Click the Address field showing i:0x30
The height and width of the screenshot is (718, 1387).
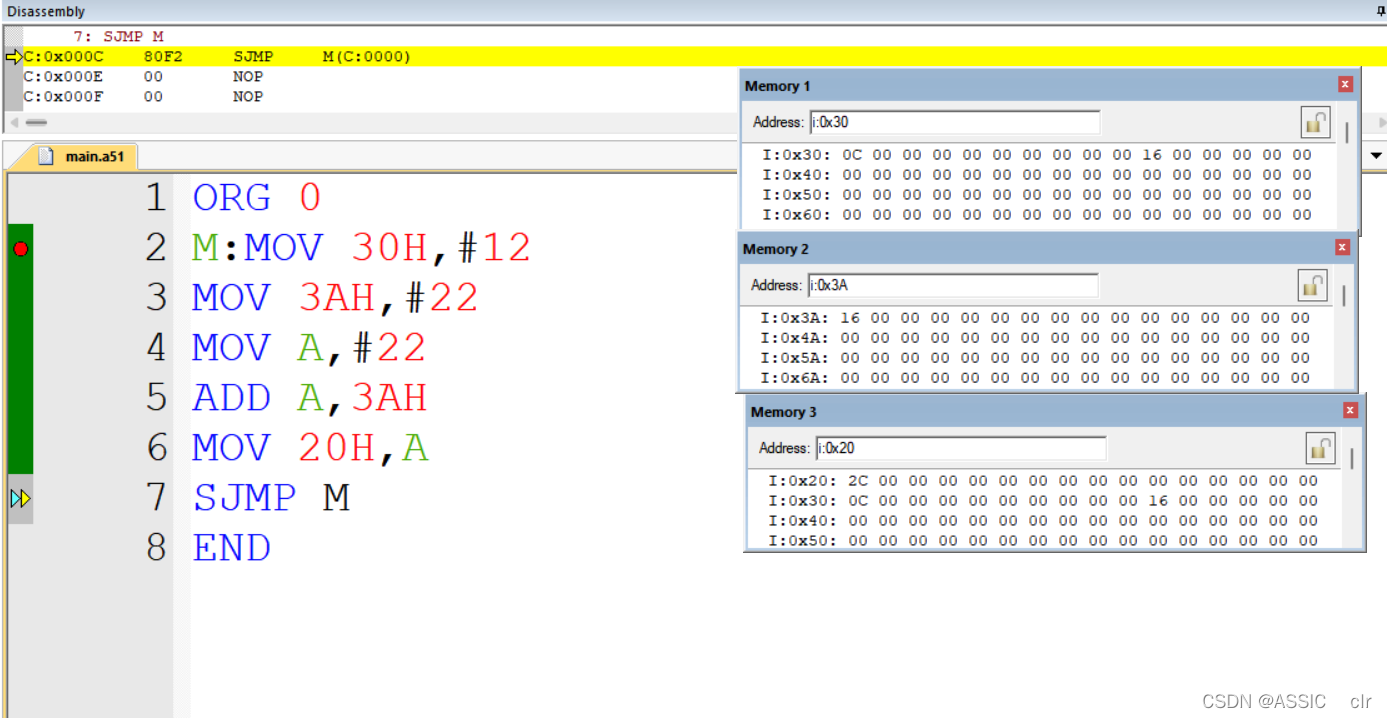[956, 121]
